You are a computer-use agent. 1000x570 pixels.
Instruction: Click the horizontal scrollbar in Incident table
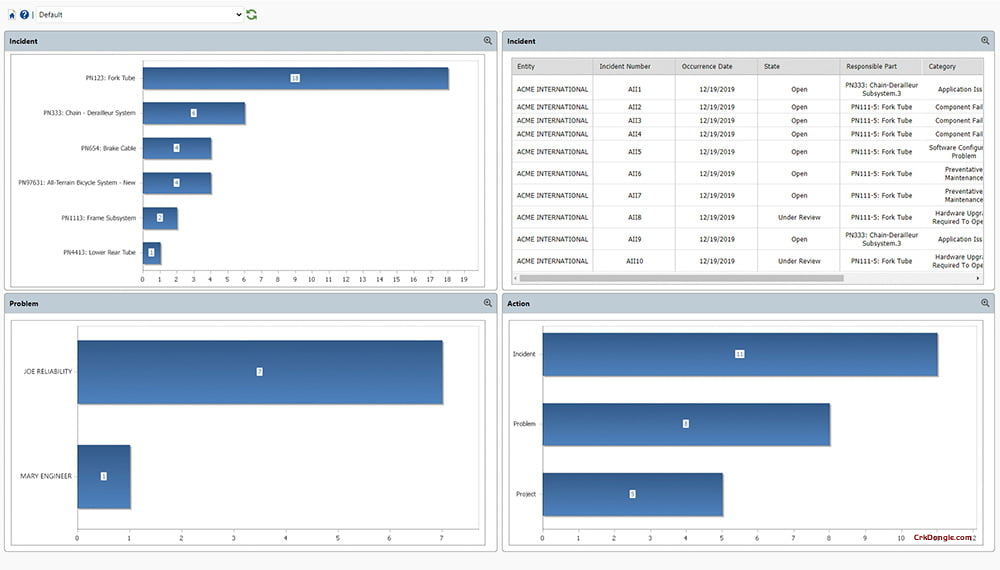click(x=680, y=278)
